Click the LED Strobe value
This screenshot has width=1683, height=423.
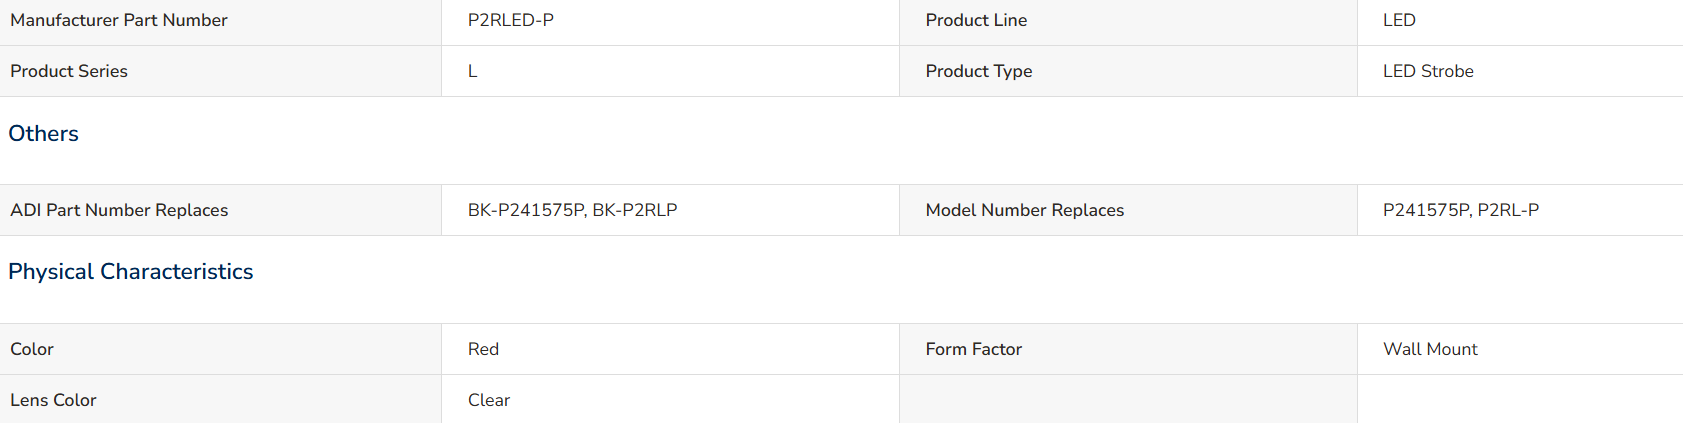pyautogui.click(x=1428, y=71)
